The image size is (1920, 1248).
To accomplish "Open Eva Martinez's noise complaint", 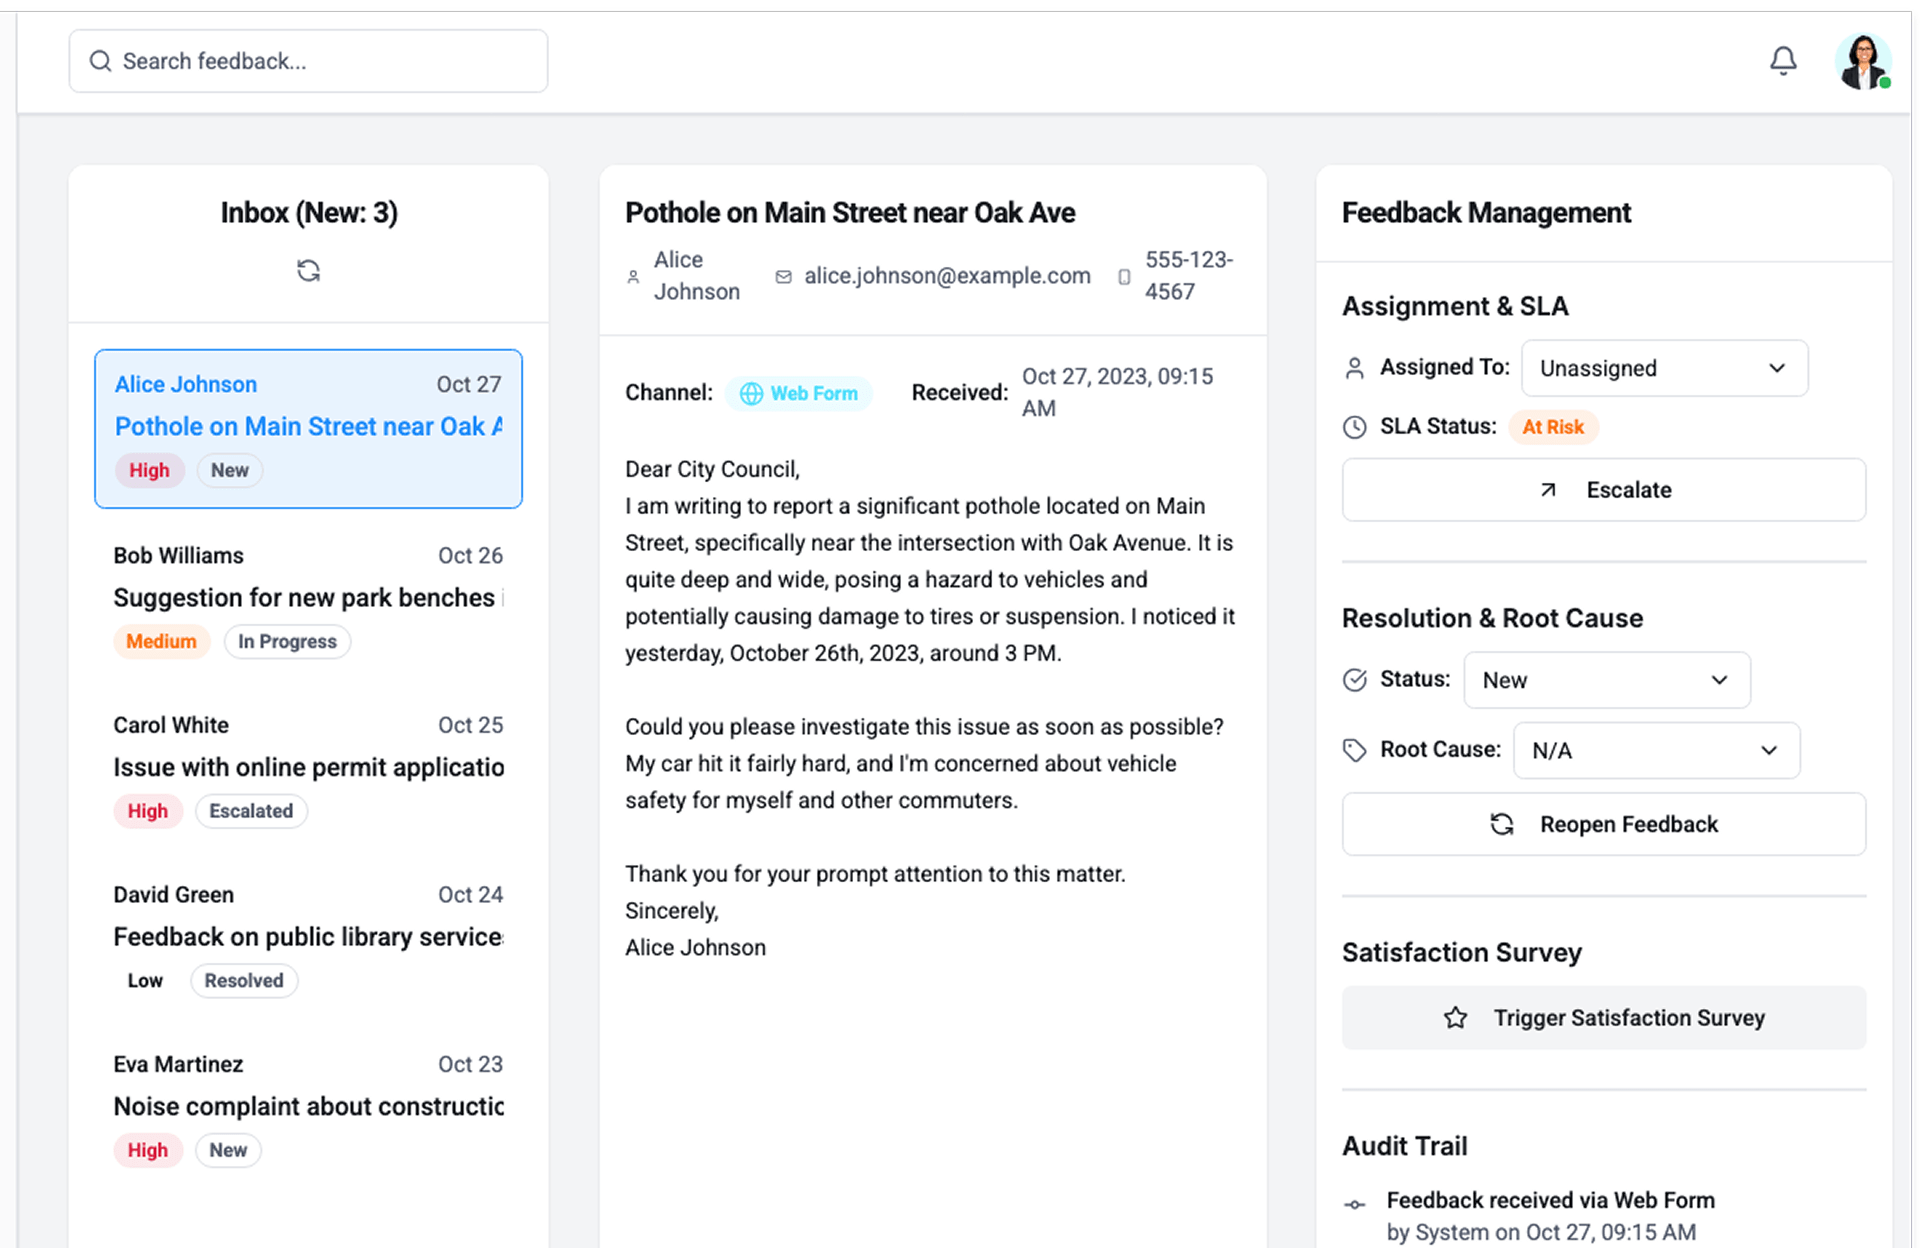I will pyautogui.click(x=308, y=1106).
